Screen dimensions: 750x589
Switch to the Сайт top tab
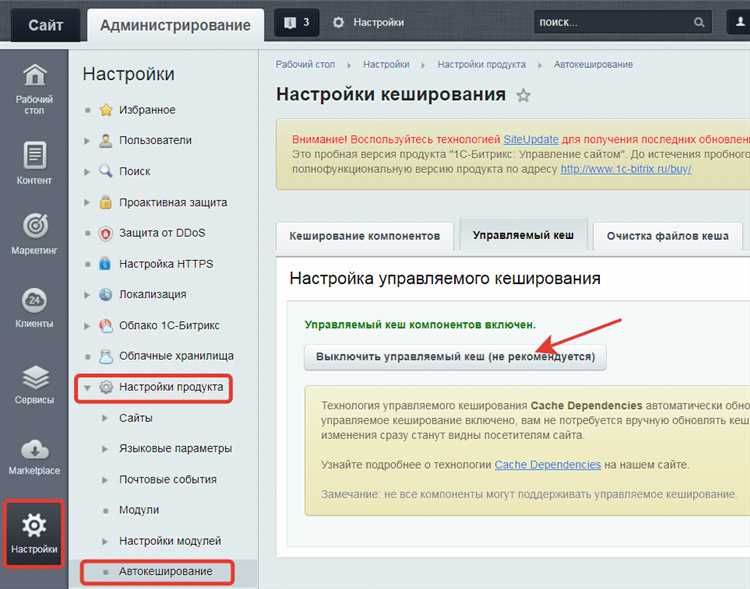(x=45, y=25)
